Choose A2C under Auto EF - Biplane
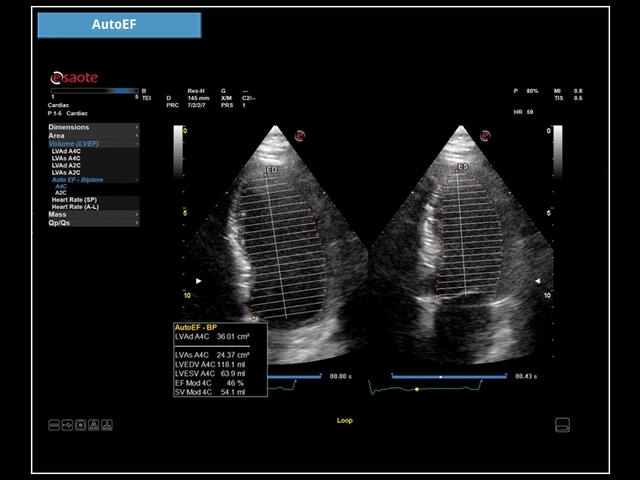This screenshot has height=480, width=640. (x=61, y=192)
